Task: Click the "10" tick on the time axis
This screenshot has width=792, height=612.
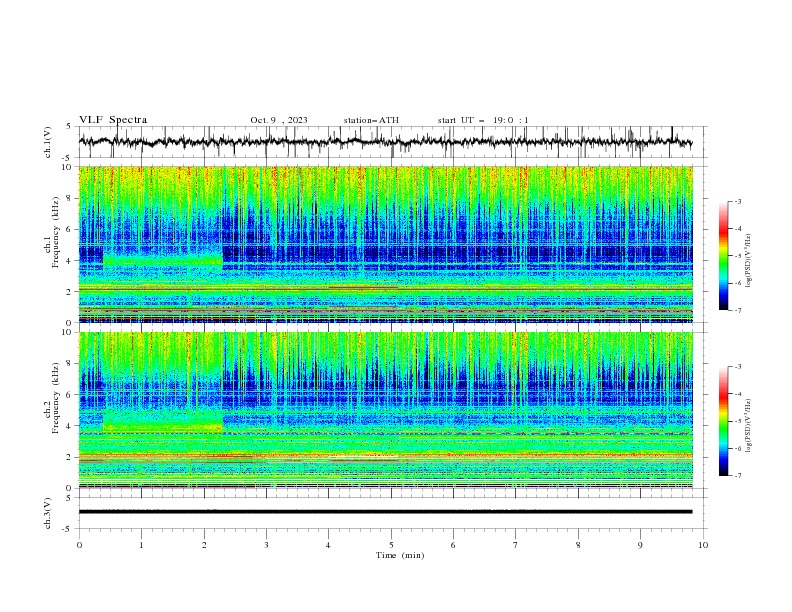Action: click(x=703, y=545)
